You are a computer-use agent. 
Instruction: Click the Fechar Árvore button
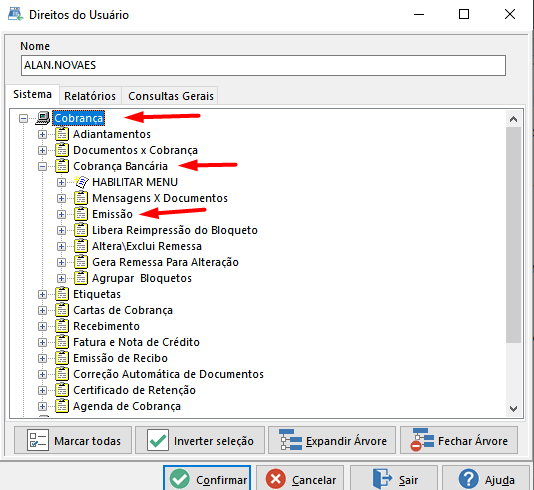pos(459,440)
